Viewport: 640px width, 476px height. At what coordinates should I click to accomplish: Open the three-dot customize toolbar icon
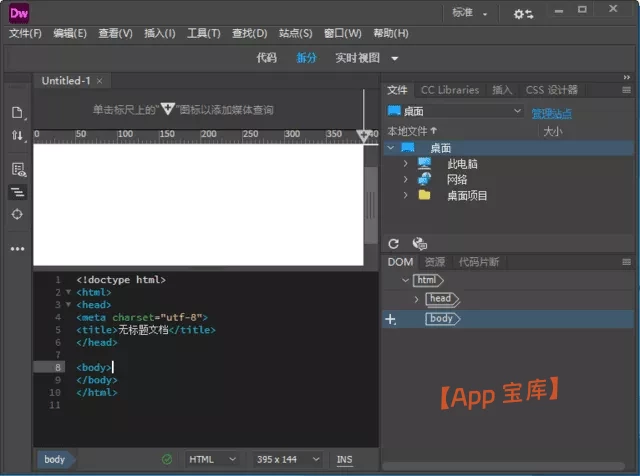[17, 249]
